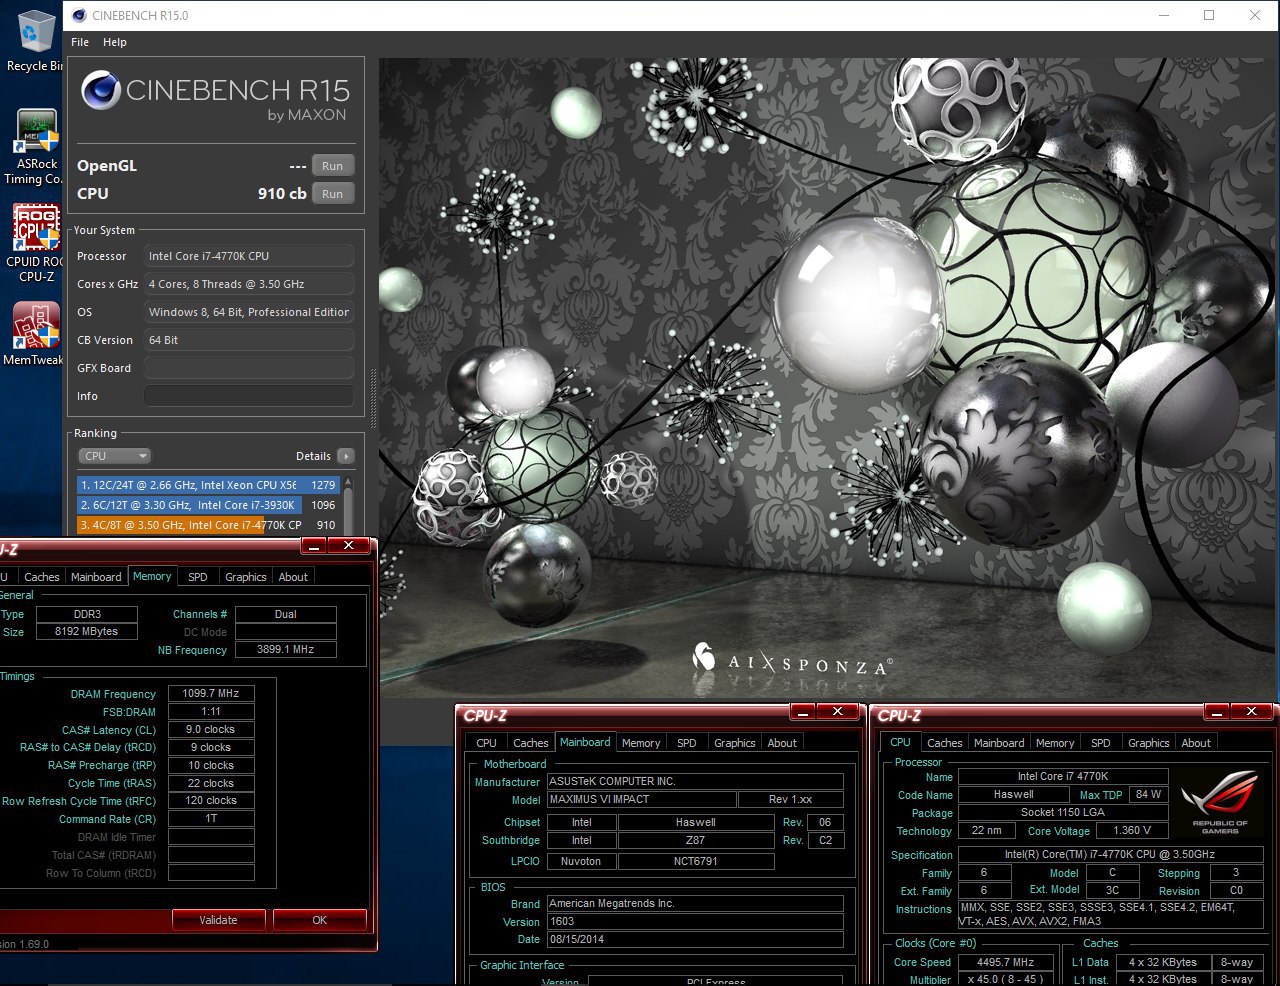Screen dimensions: 1280x986
Task: Click the ranking list scrollbar
Action: tap(348, 505)
